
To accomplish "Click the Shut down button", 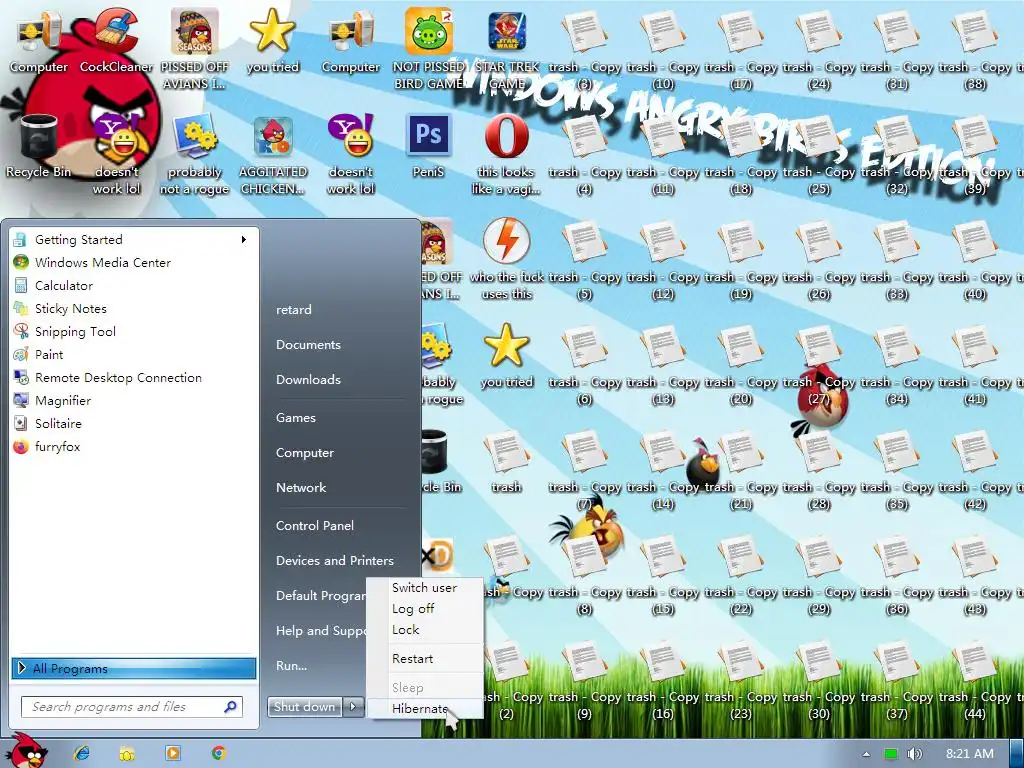I will [304, 707].
